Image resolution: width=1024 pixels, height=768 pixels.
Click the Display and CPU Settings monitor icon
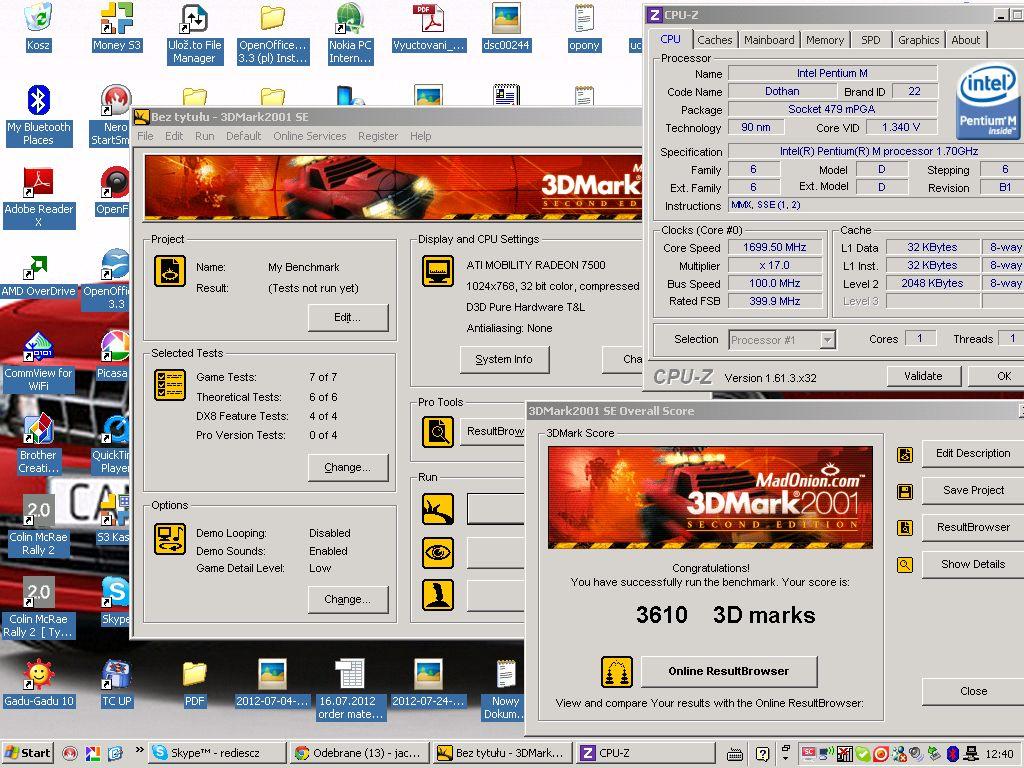click(438, 271)
